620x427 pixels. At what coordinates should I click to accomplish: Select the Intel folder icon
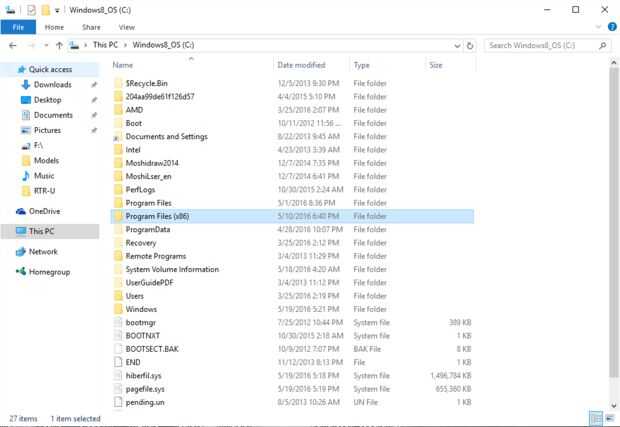click(x=118, y=150)
